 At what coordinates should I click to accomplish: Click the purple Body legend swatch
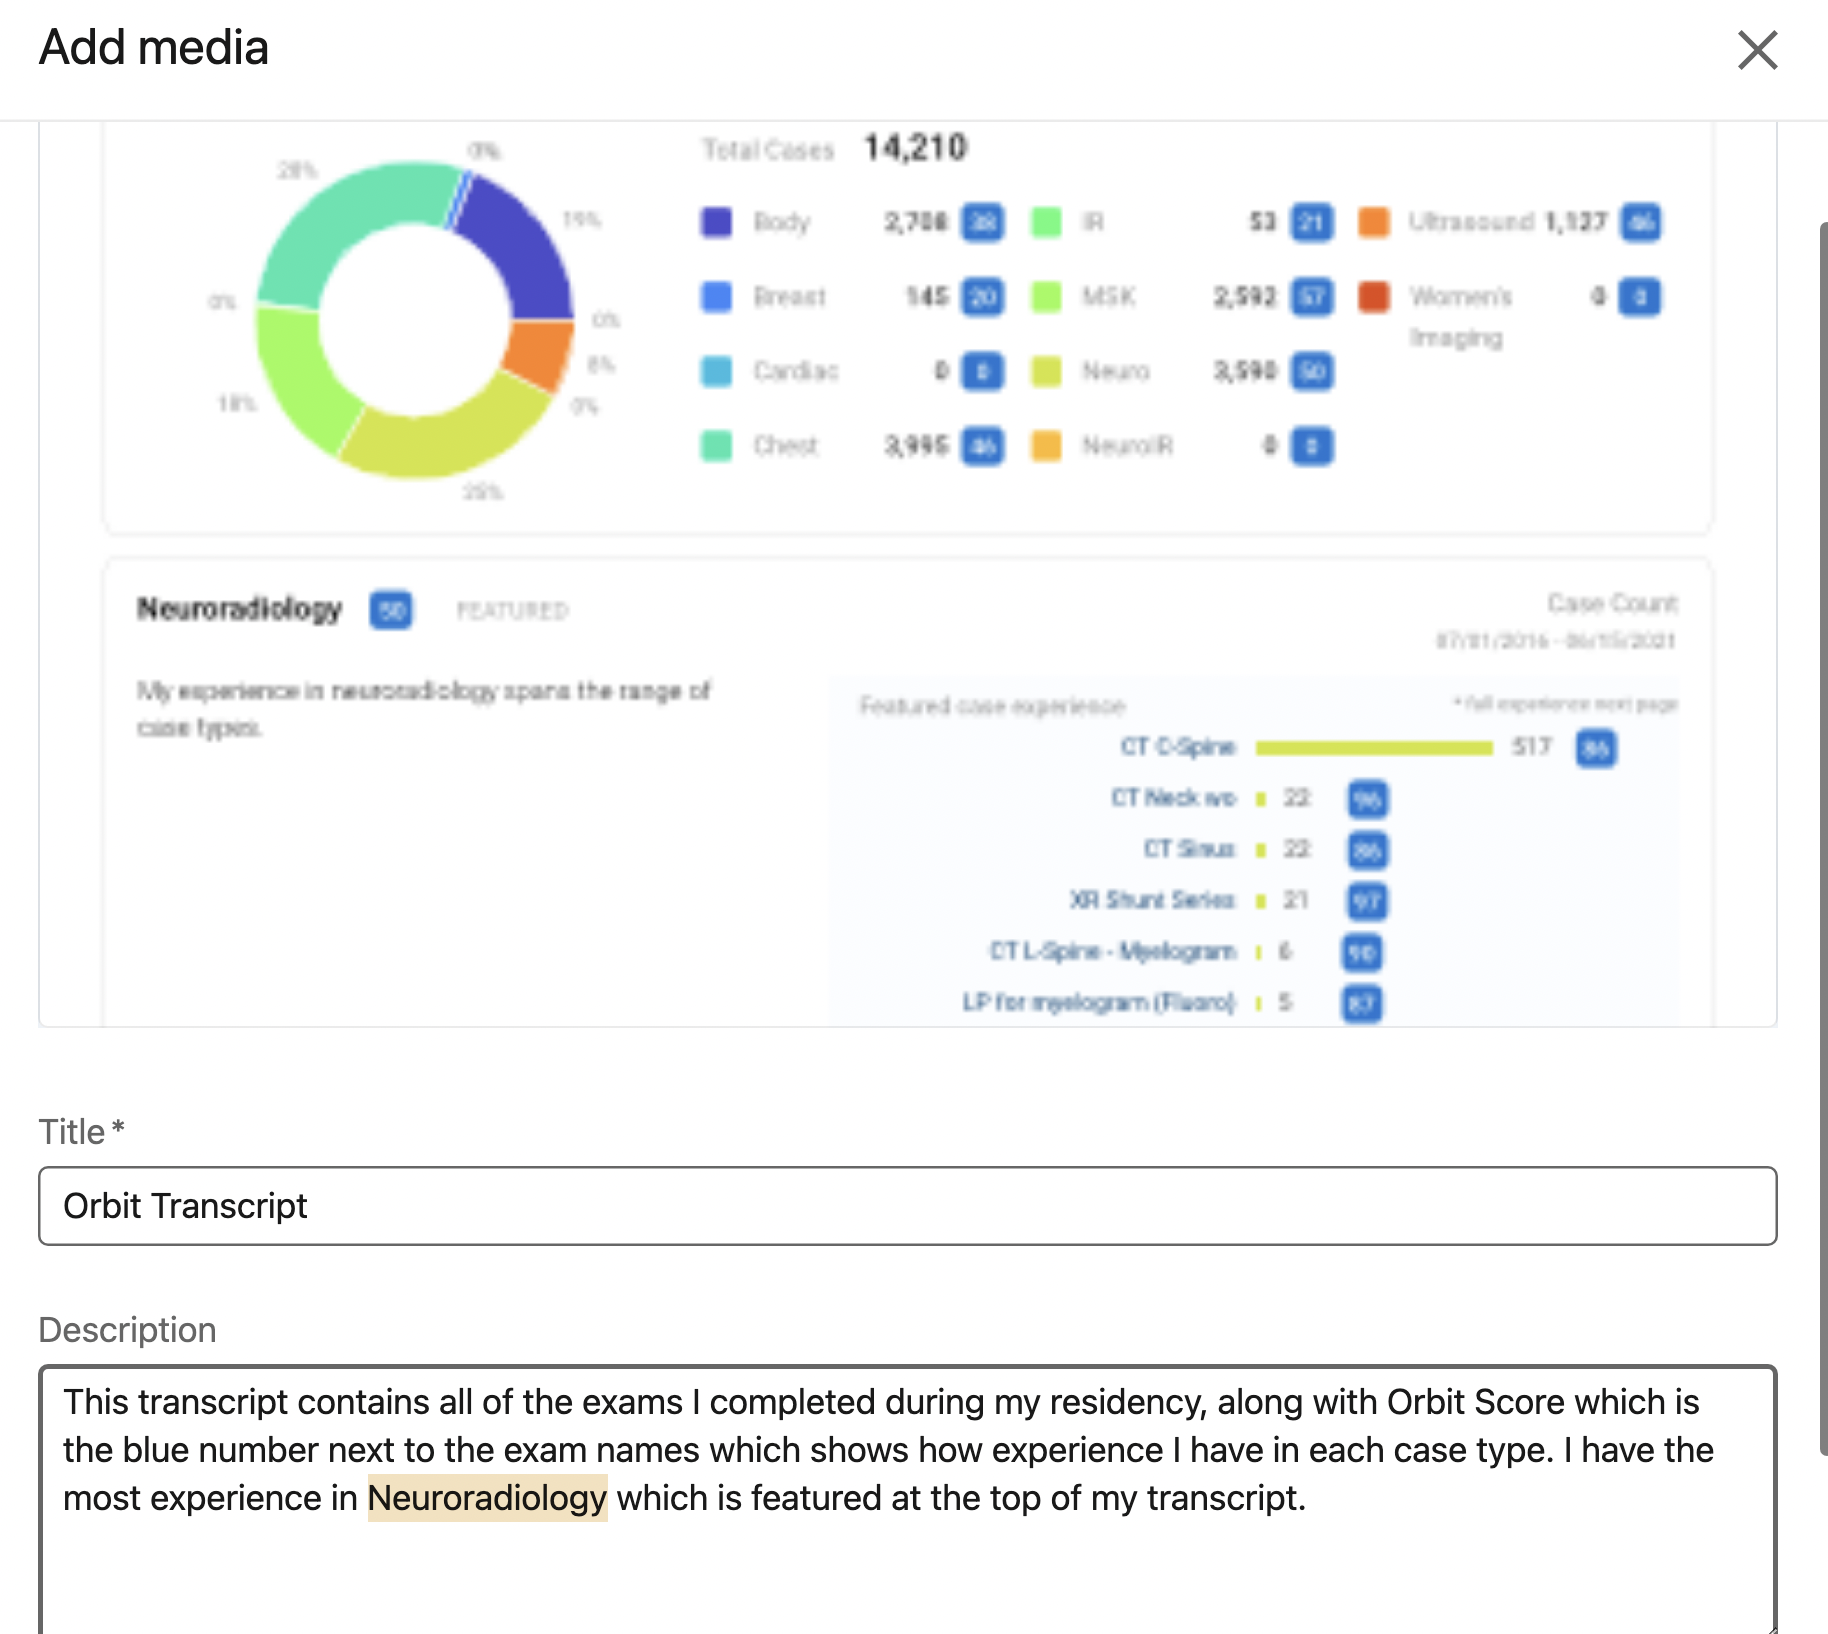pos(716,222)
